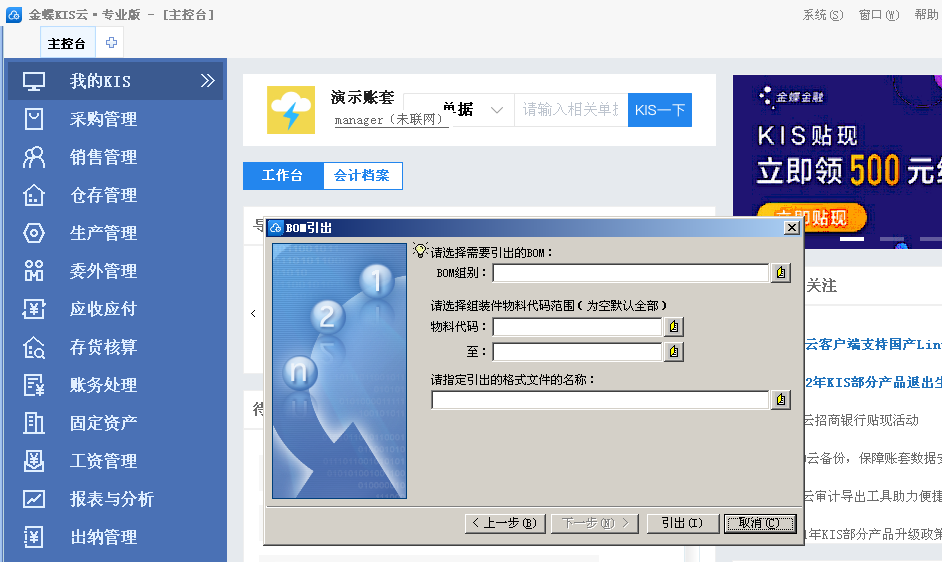Select the 生产管理 production icon
This screenshot has height=562, width=942.
pos(34,233)
